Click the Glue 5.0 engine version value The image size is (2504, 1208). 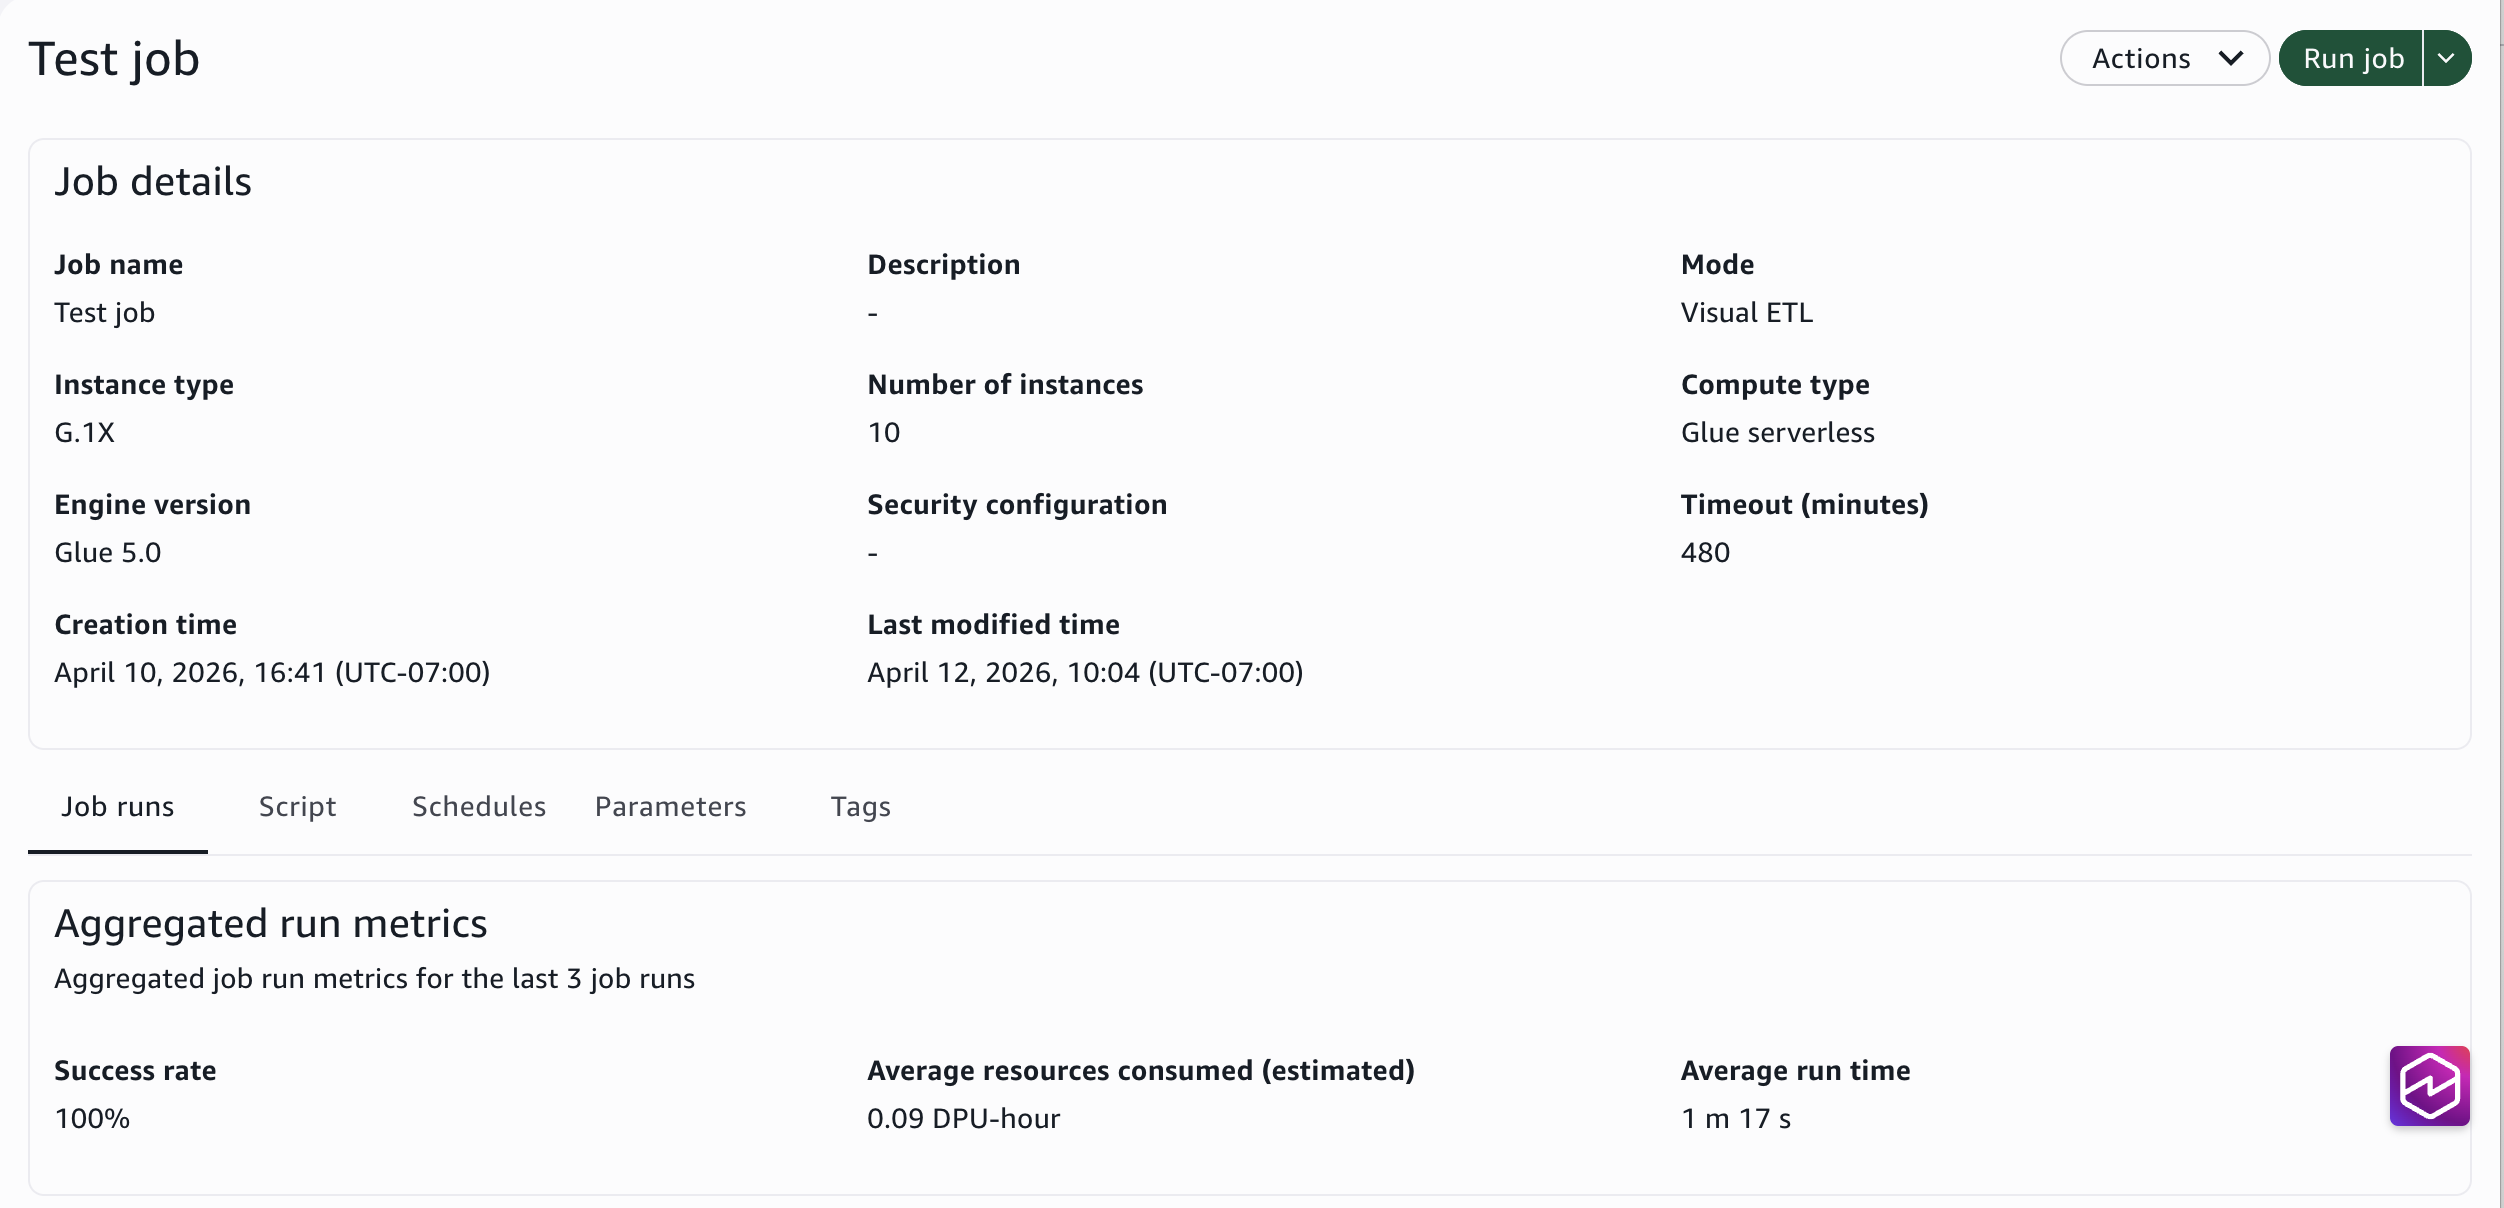tap(108, 553)
